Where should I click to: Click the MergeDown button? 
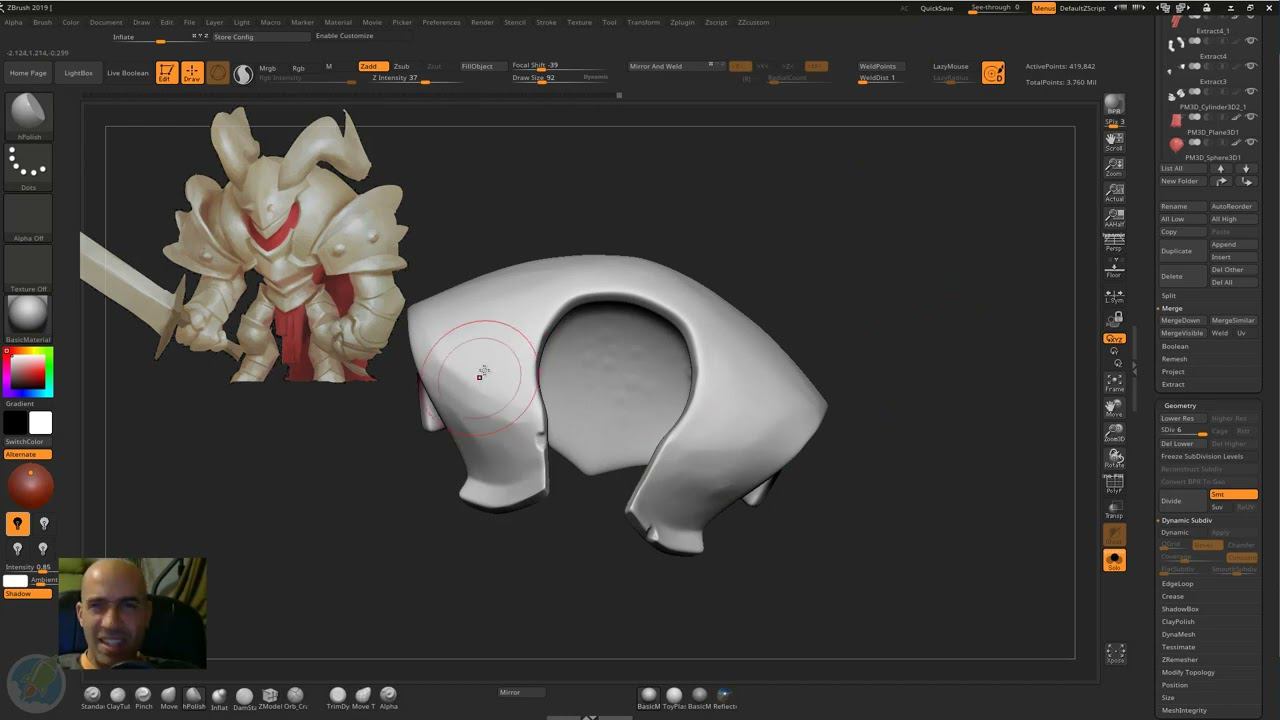point(1180,320)
